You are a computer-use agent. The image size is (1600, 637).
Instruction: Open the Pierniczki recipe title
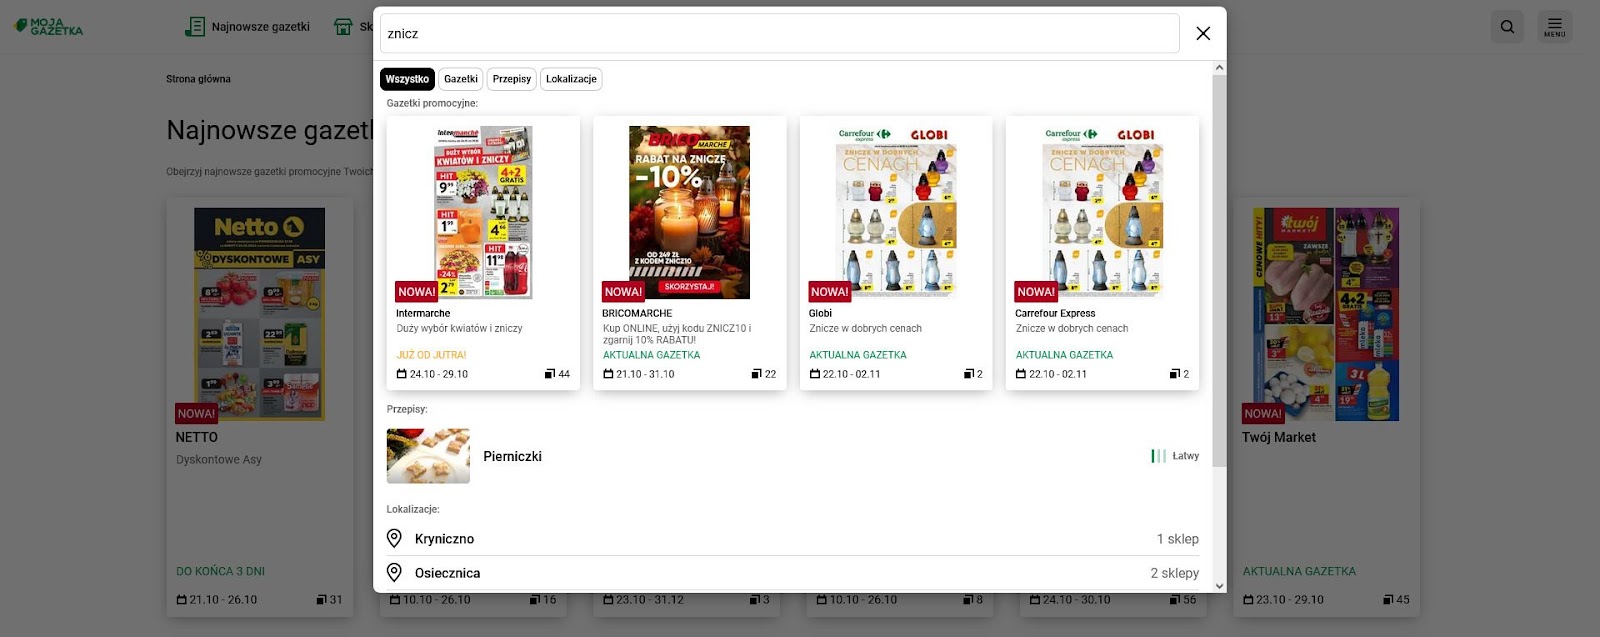(512, 456)
